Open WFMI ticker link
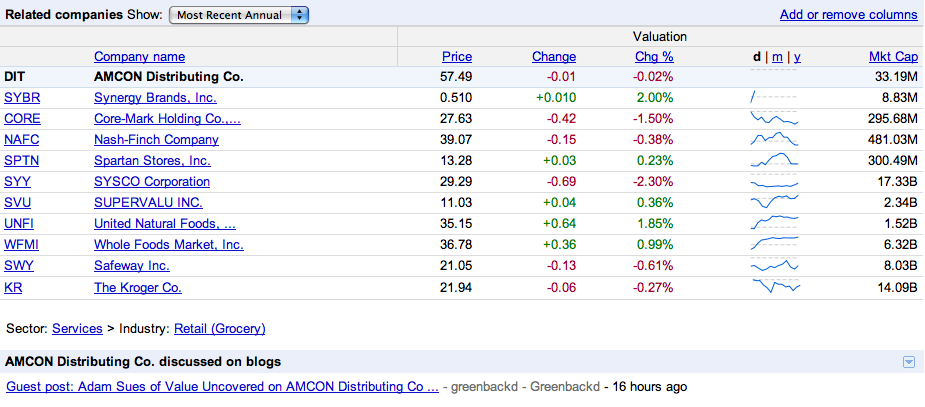This screenshot has width=925, height=407. [21, 244]
